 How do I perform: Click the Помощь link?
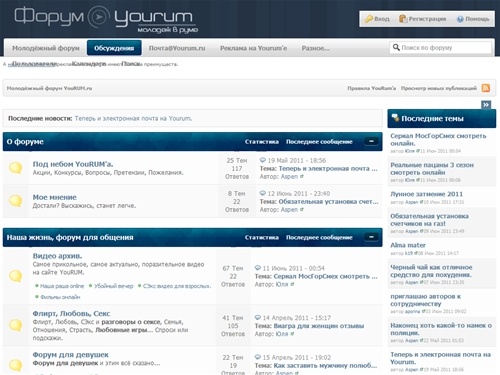[x=477, y=19]
